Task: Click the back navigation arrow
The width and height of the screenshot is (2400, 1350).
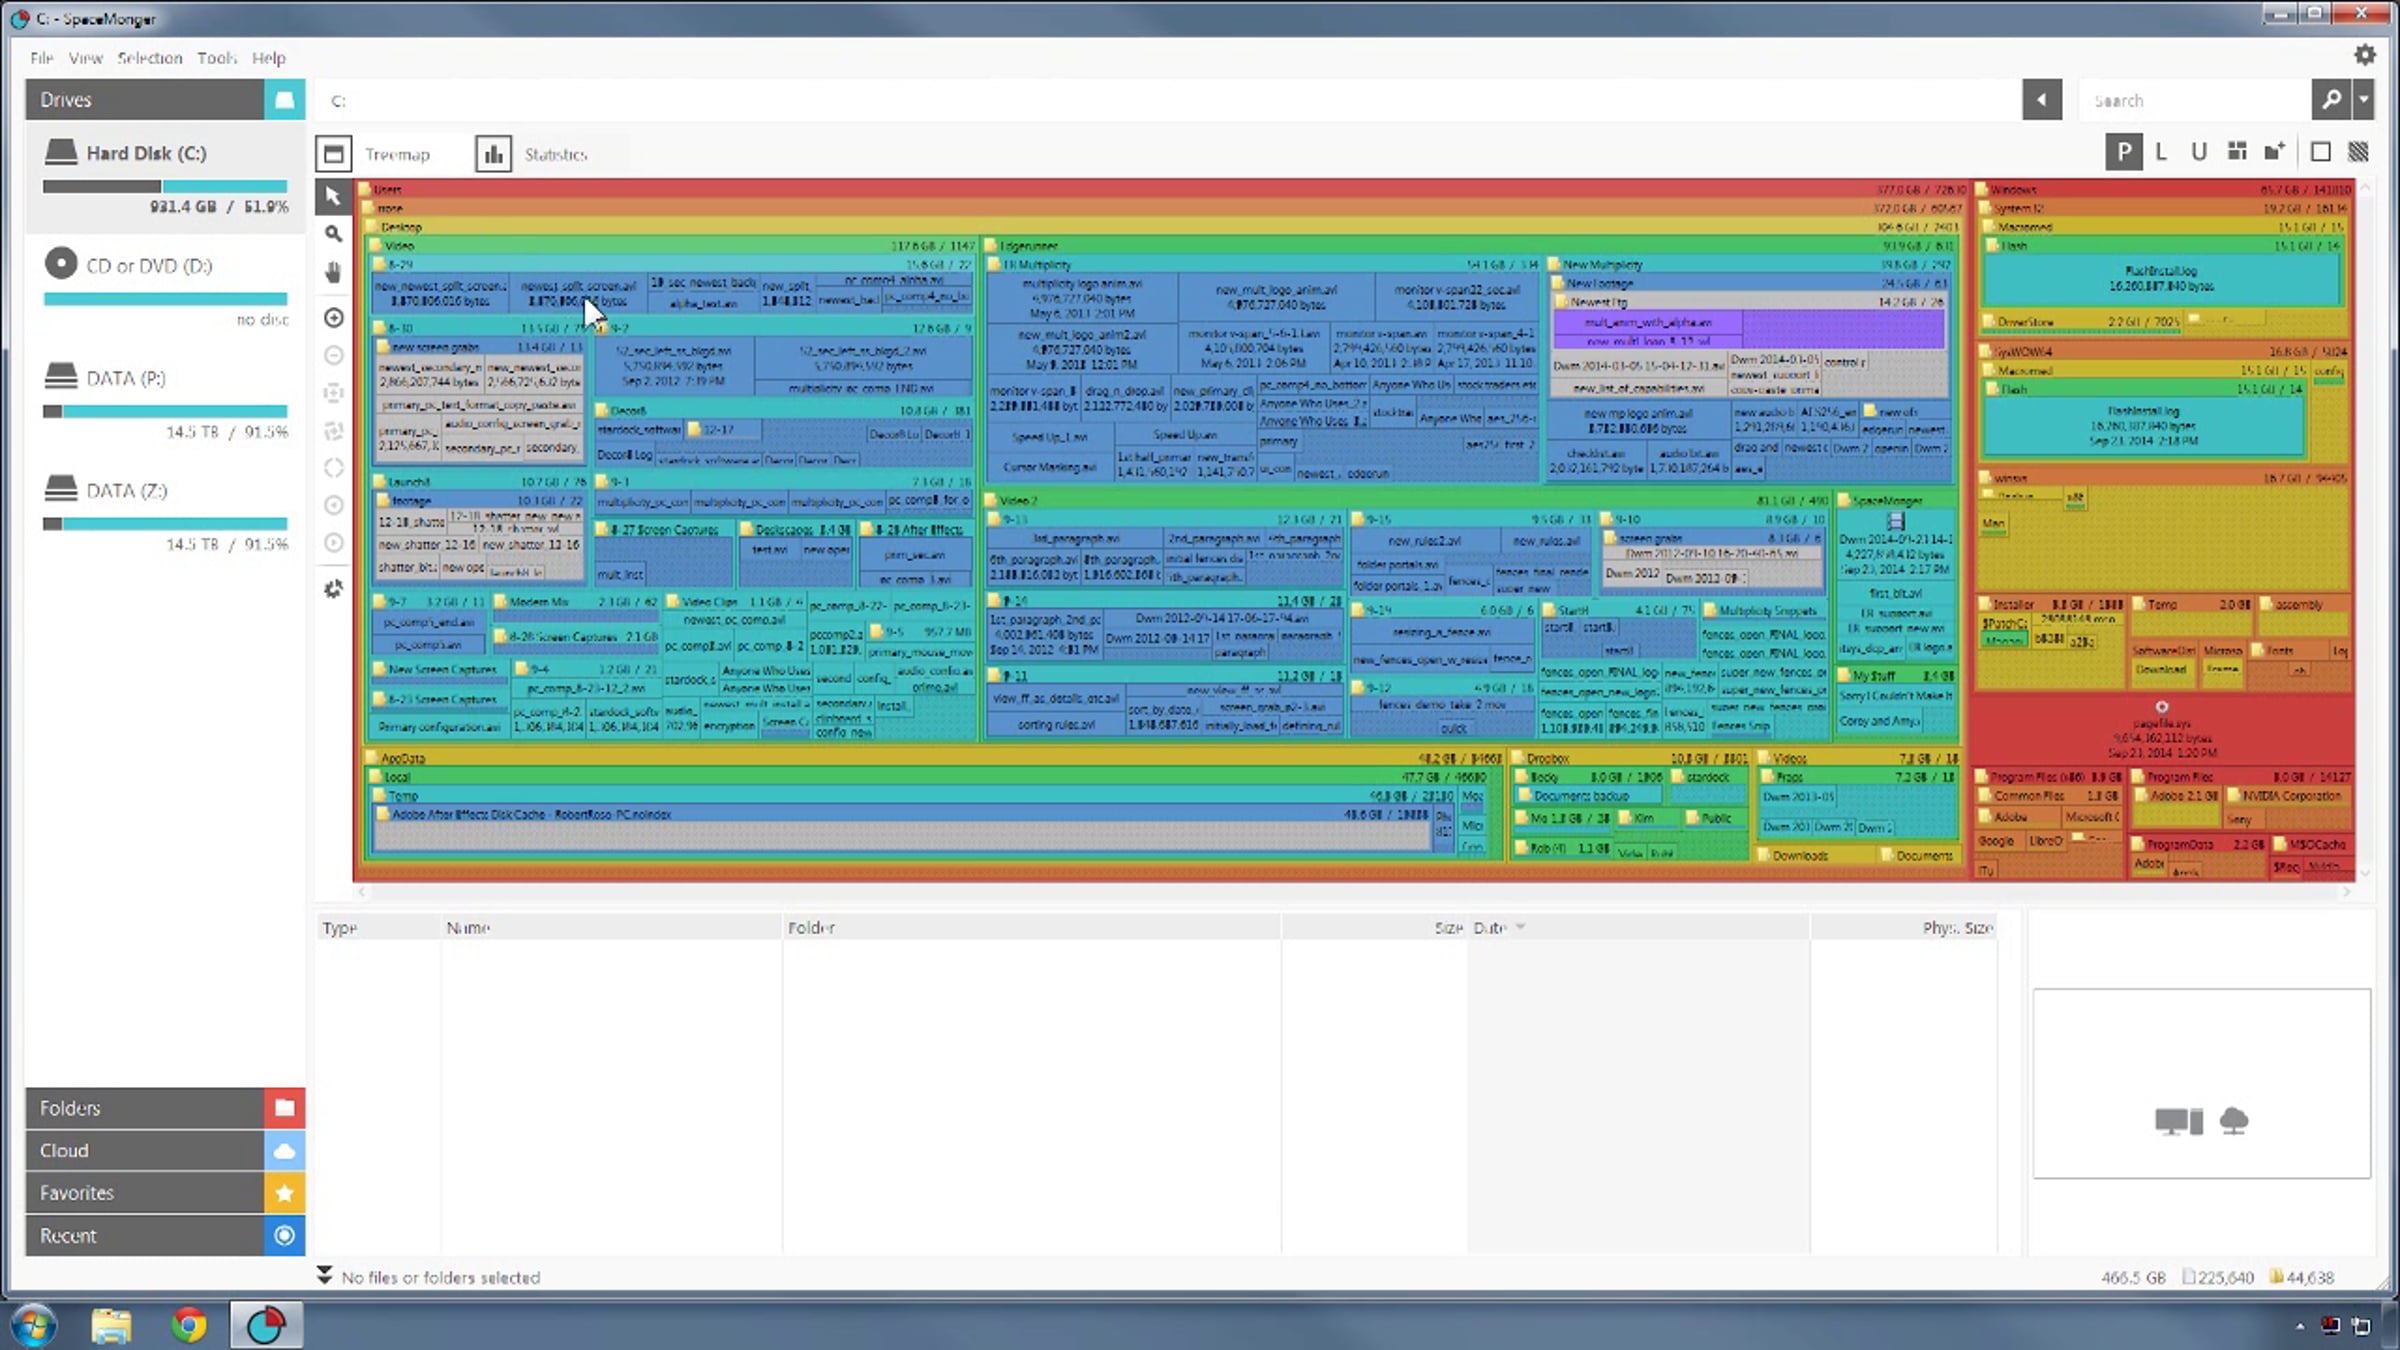Action: pos(2041,100)
